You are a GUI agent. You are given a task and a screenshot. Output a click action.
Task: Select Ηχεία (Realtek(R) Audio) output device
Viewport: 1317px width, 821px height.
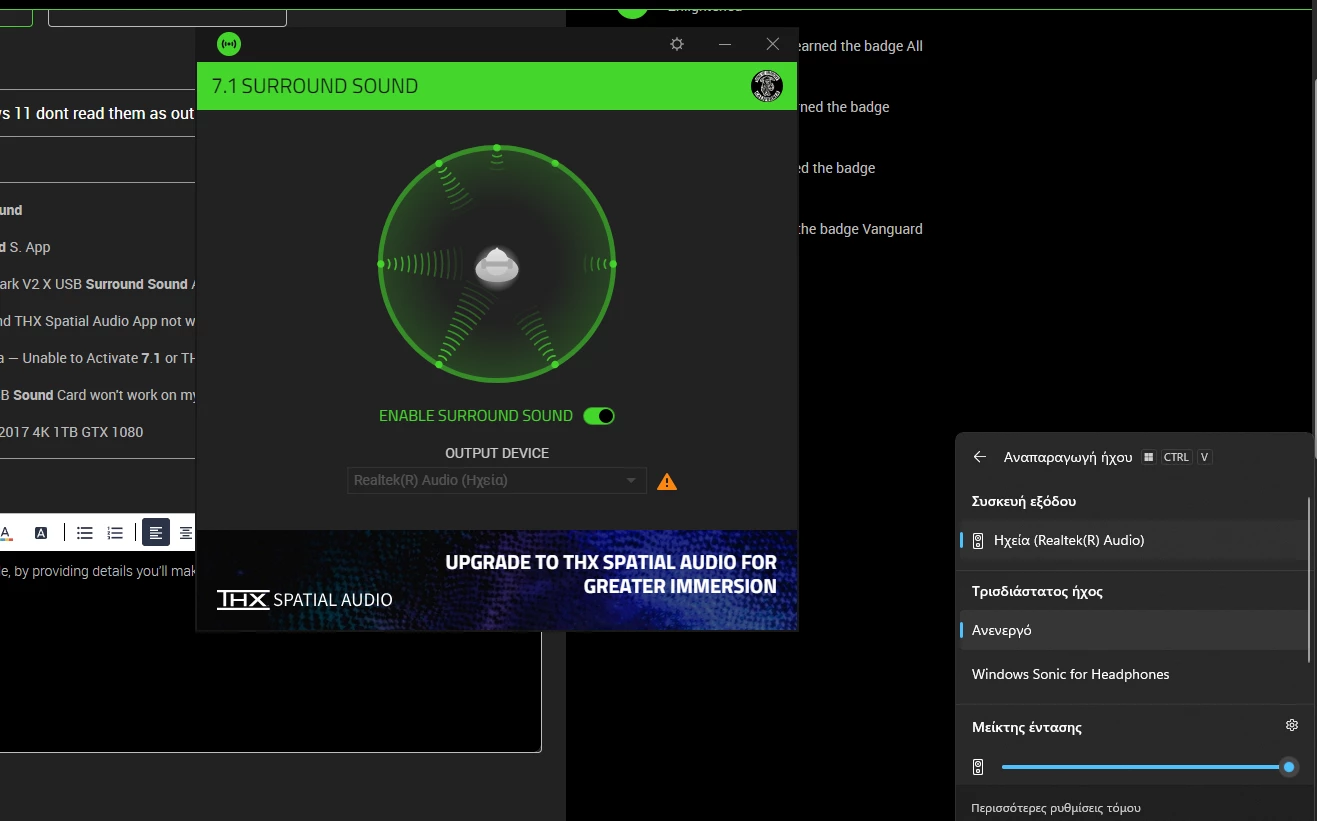1134,540
